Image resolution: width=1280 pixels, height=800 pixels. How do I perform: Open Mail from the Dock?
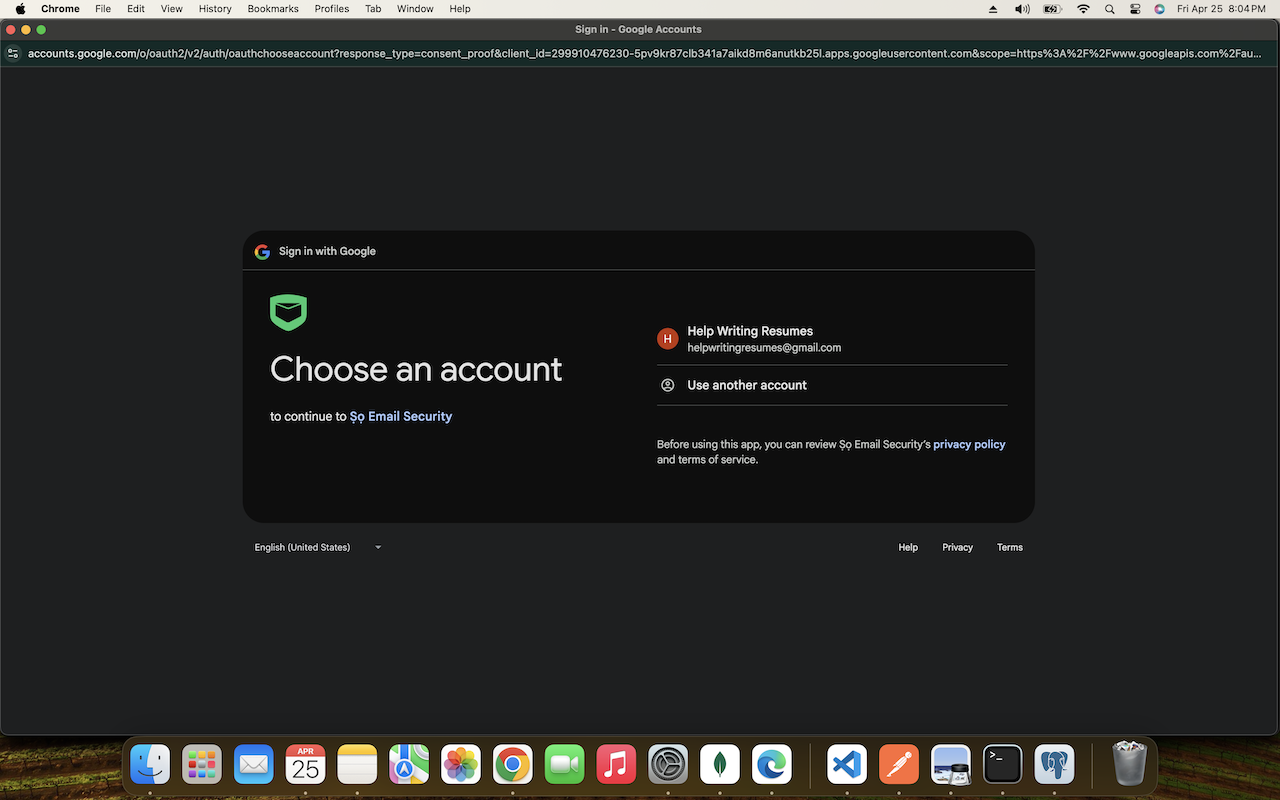tap(254, 765)
